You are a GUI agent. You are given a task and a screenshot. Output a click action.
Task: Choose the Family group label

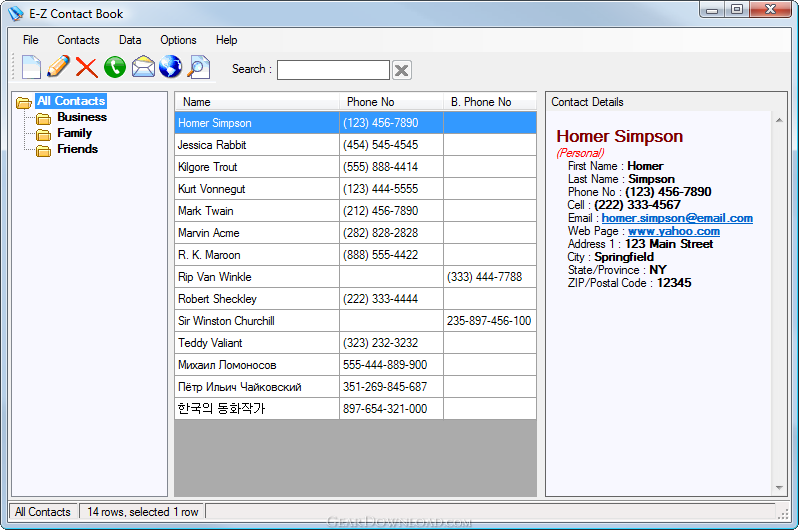74,133
